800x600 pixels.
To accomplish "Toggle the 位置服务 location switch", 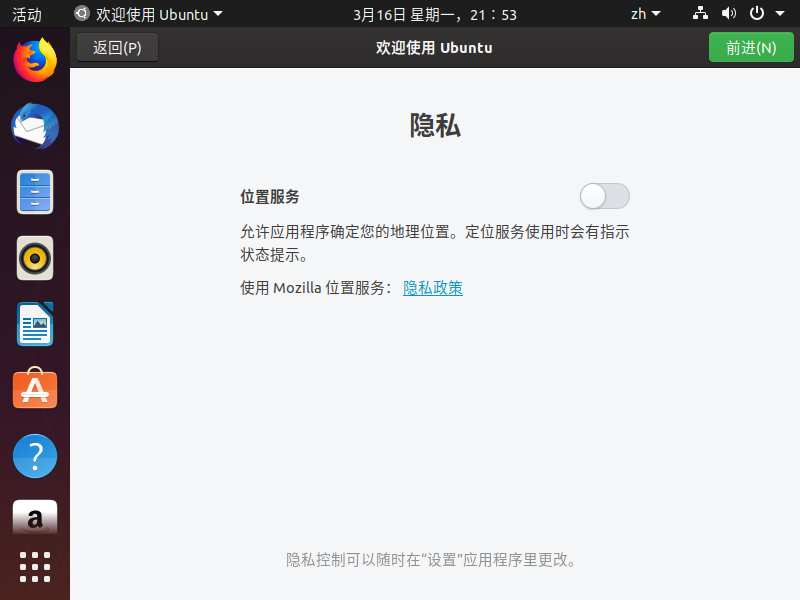I will coord(605,196).
